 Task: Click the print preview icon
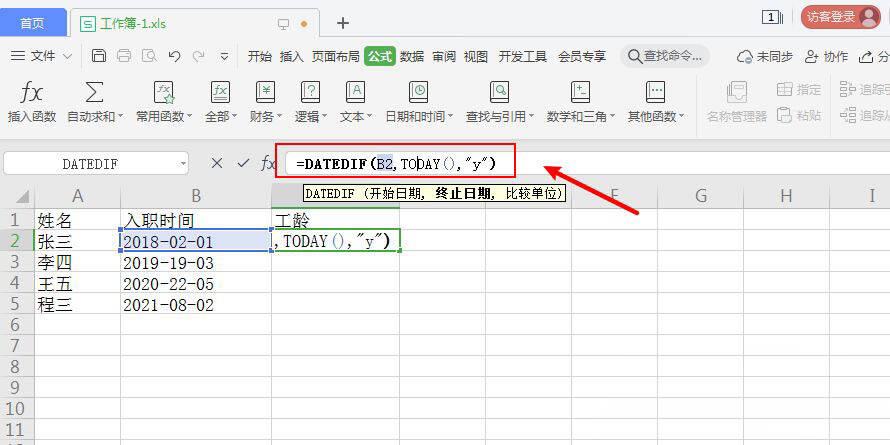point(149,56)
